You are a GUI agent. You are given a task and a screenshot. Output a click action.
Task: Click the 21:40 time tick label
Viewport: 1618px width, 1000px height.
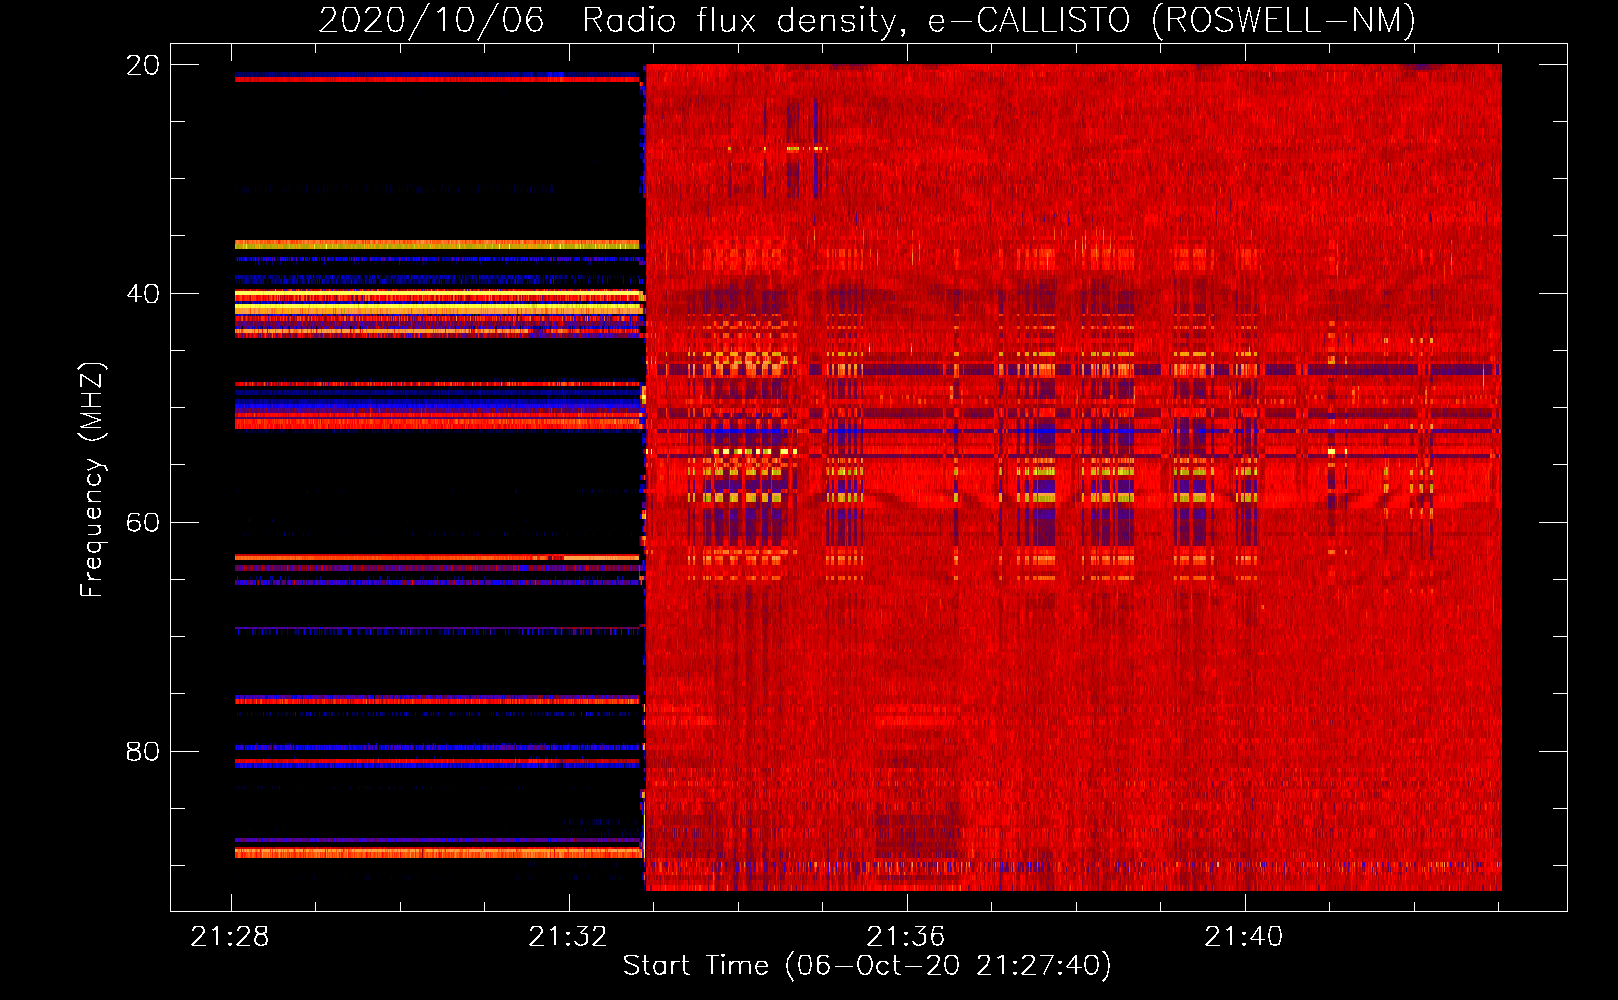click(1244, 937)
